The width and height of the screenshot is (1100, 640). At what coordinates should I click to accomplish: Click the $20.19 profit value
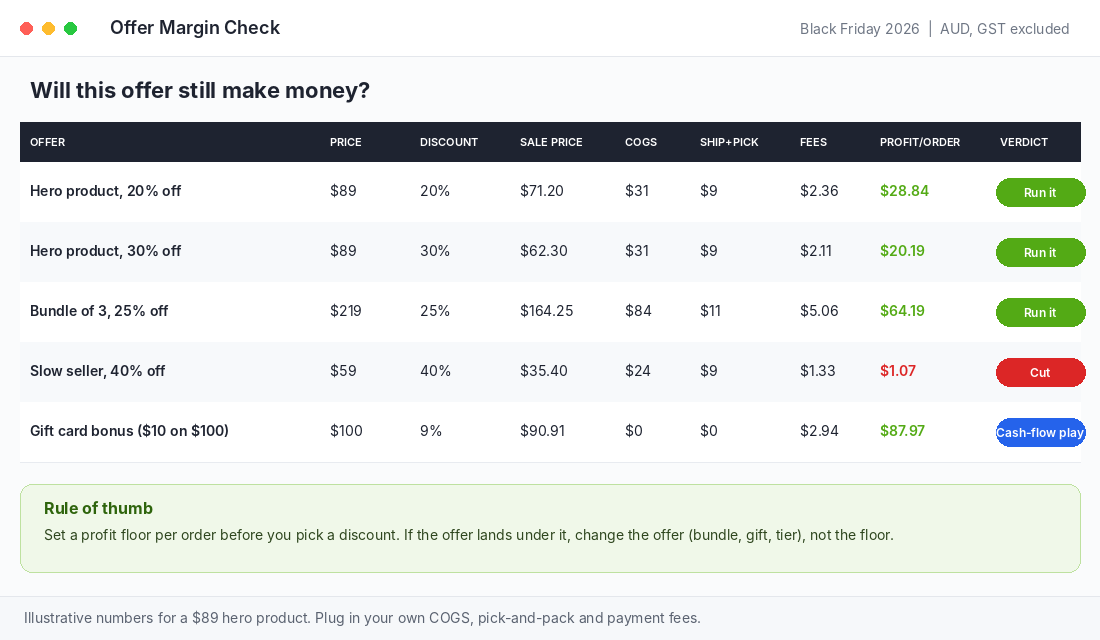[902, 251]
